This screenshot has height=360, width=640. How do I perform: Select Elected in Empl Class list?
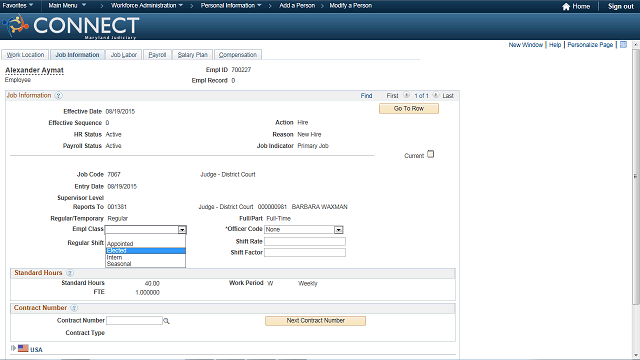[x=145, y=251]
